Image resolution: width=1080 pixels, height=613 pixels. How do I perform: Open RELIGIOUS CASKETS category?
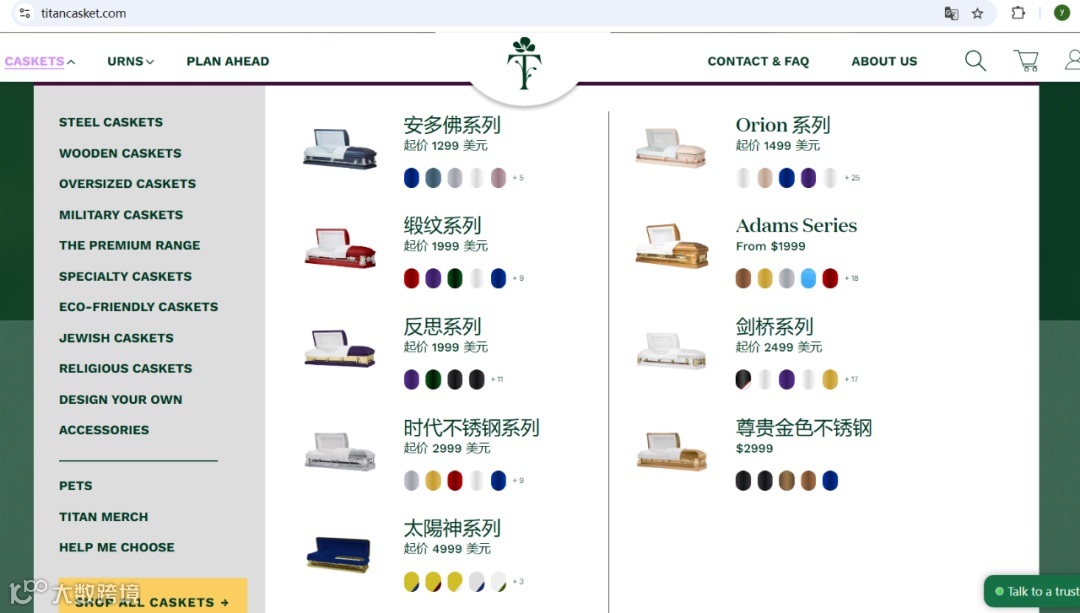pyautogui.click(x=125, y=368)
